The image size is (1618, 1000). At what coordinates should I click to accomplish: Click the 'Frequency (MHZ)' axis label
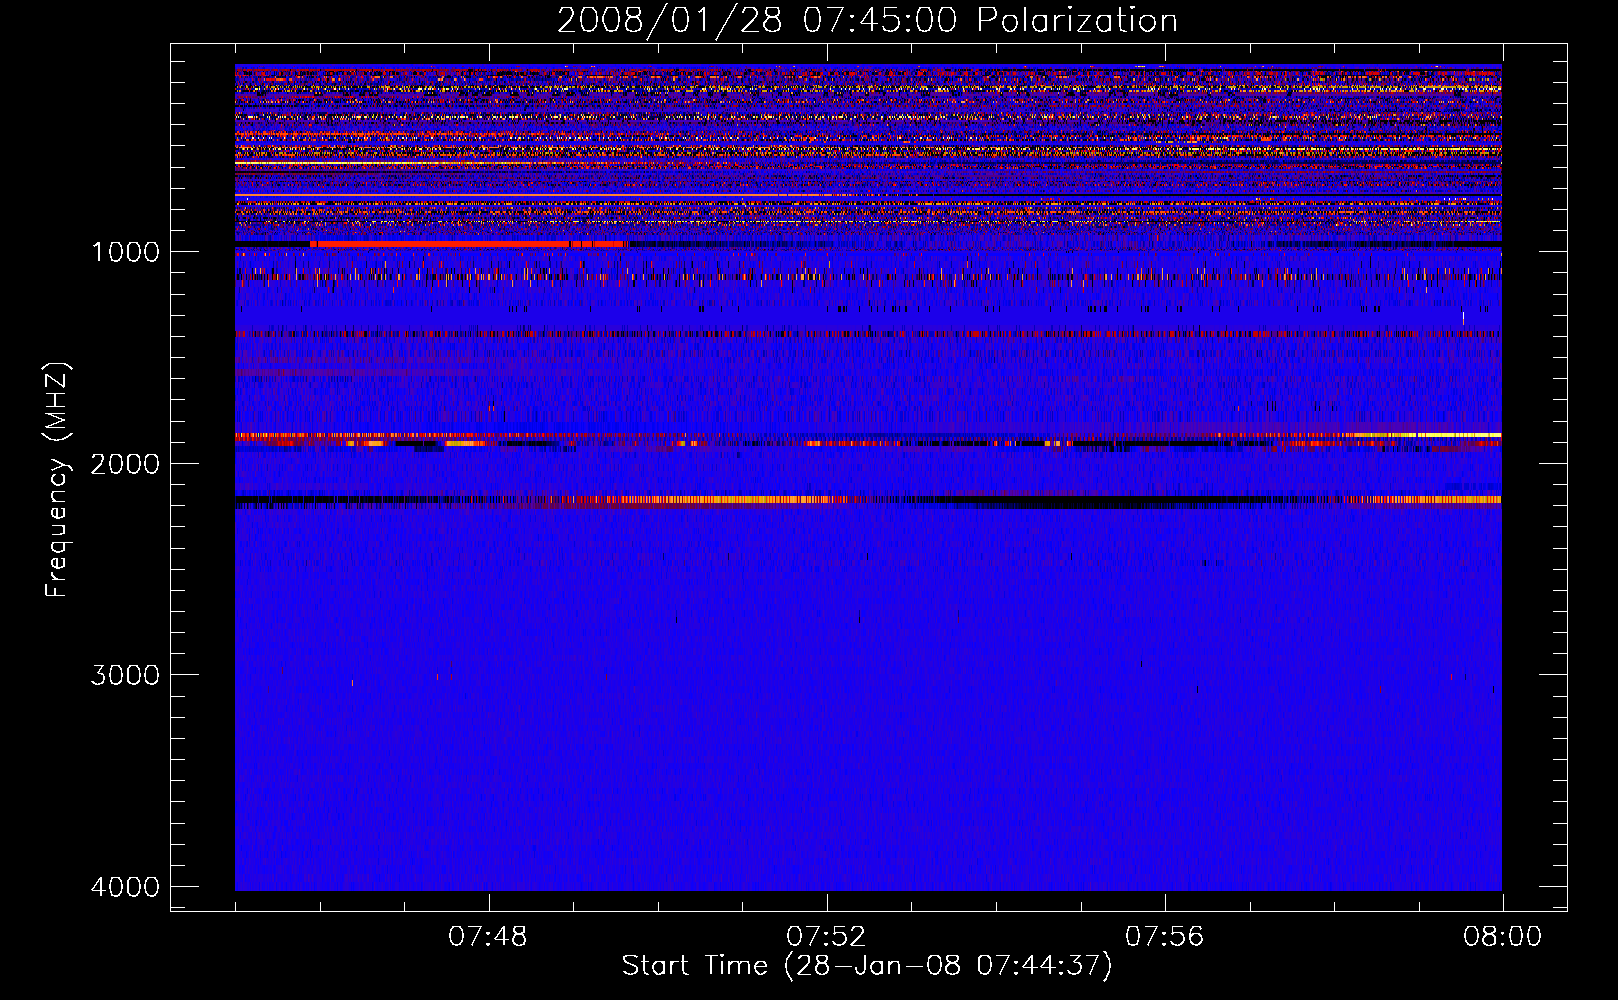(58, 480)
